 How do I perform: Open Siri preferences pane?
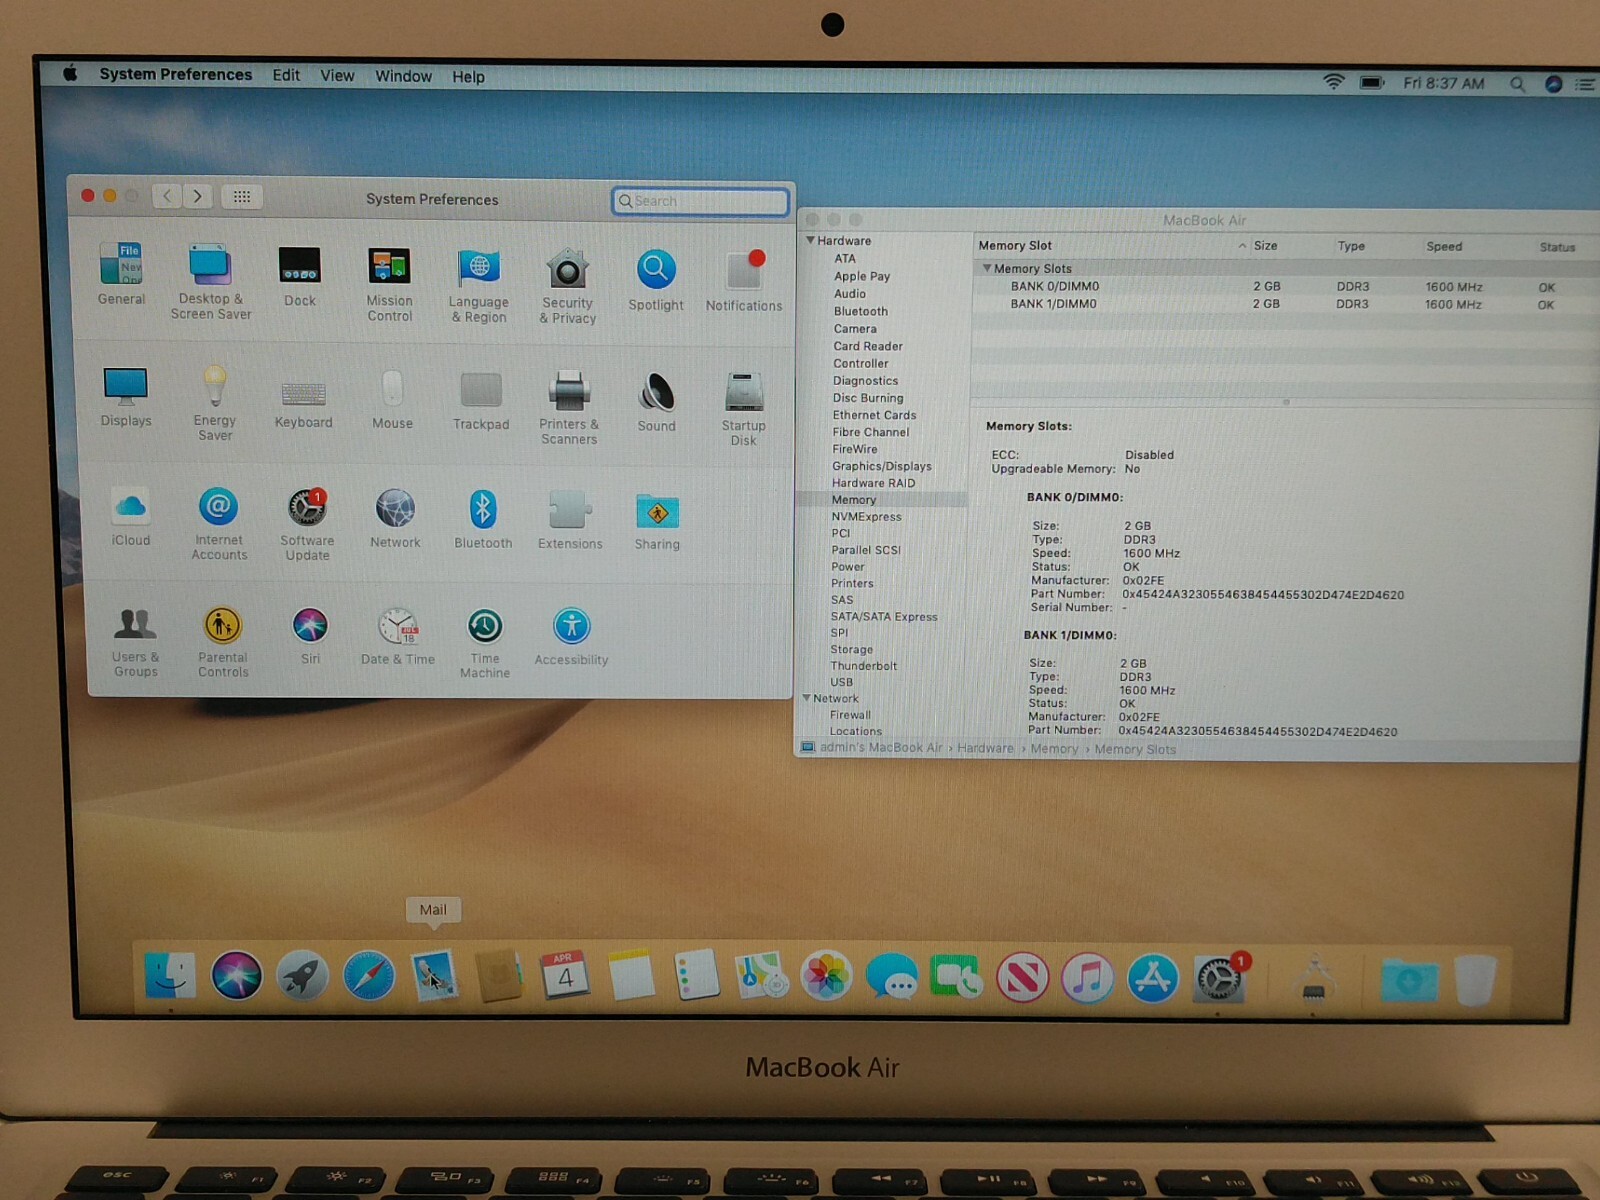tap(310, 636)
